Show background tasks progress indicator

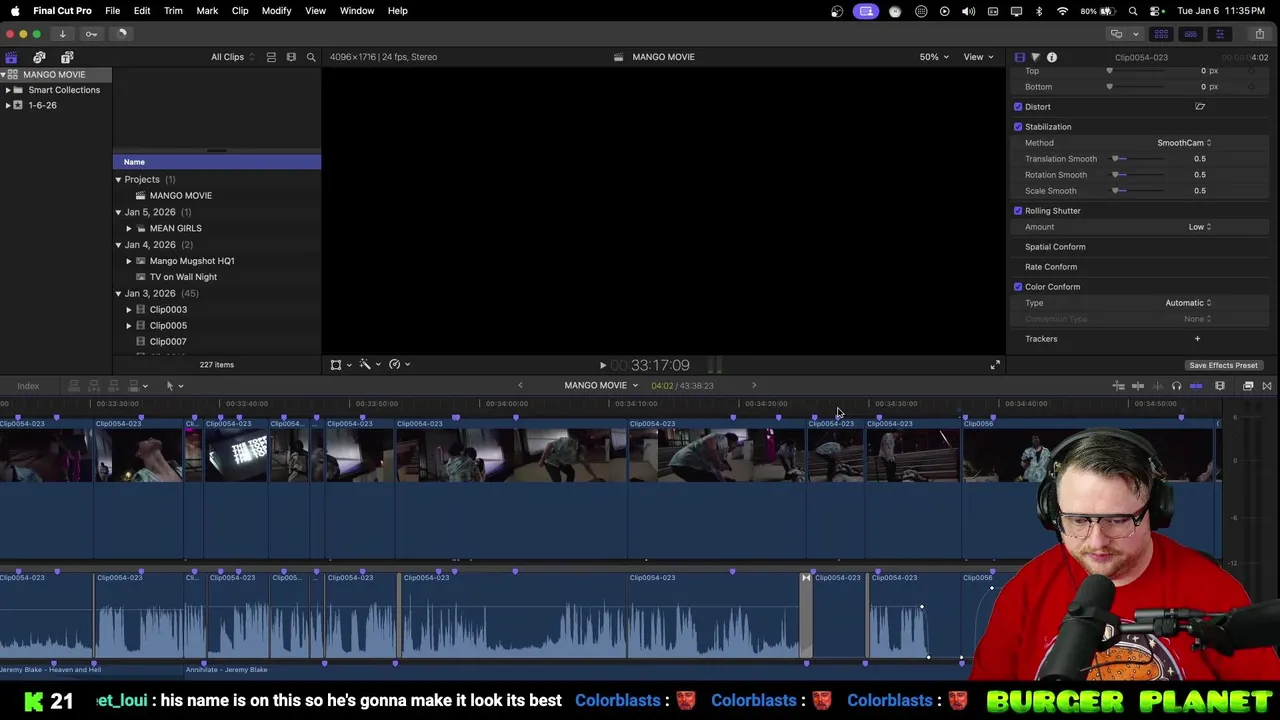tap(121, 34)
